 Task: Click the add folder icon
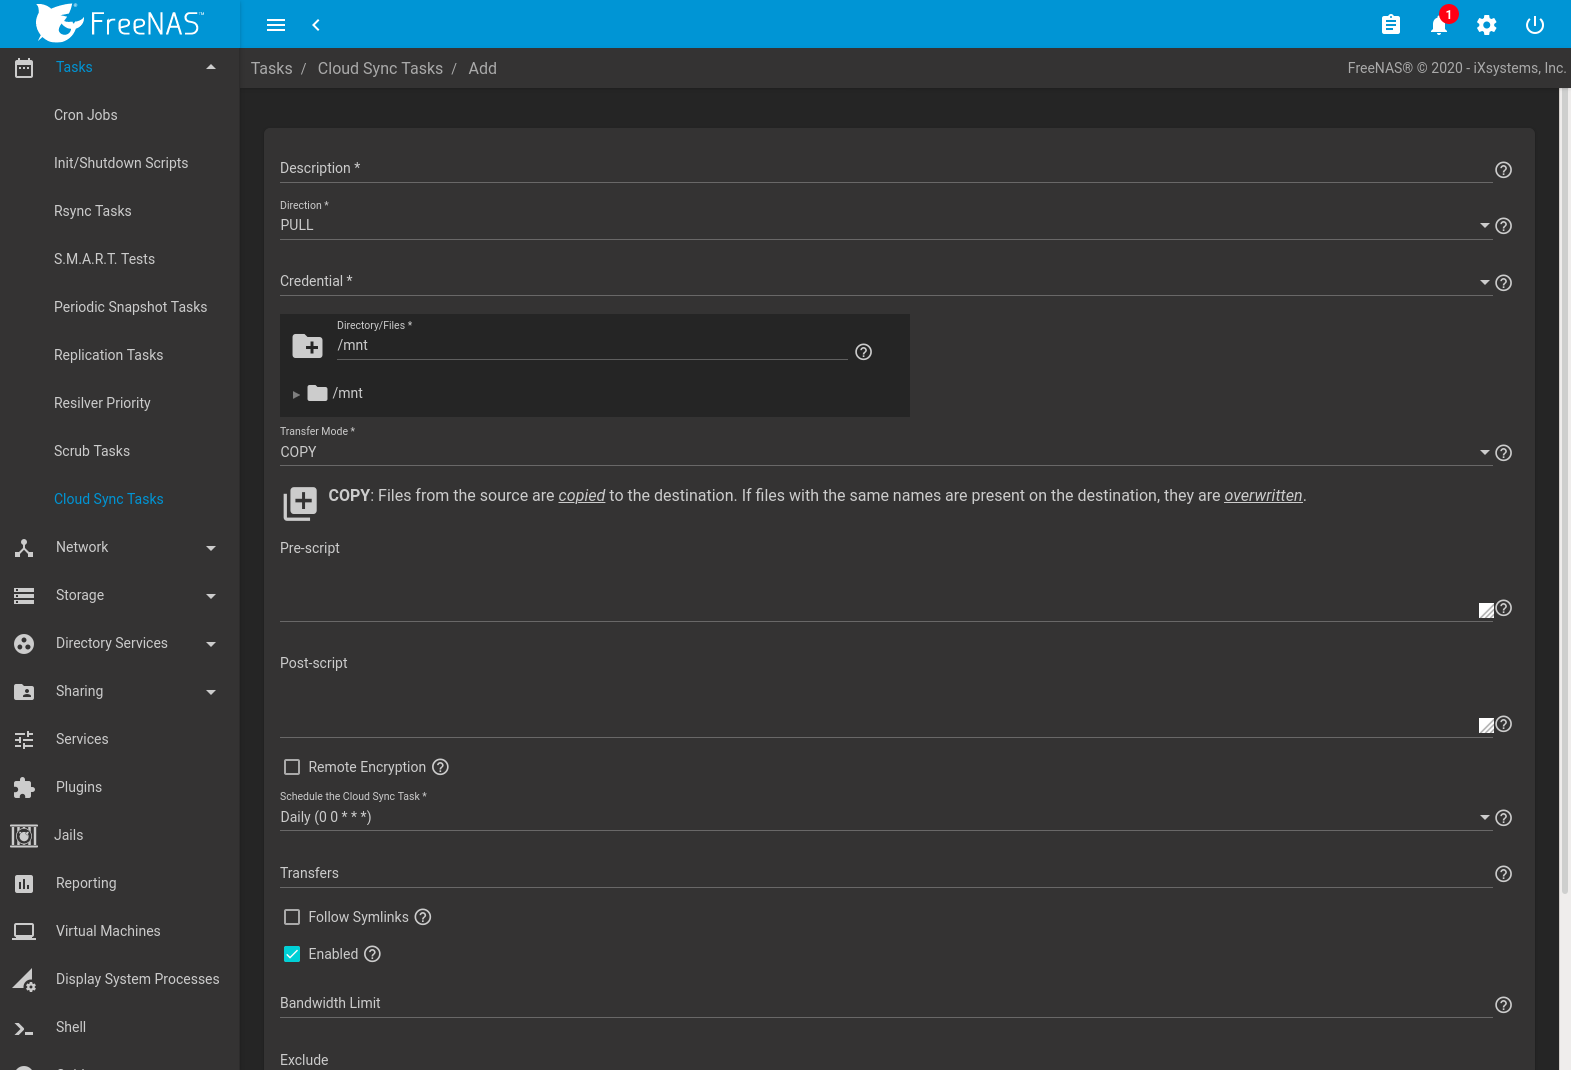click(308, 346)
